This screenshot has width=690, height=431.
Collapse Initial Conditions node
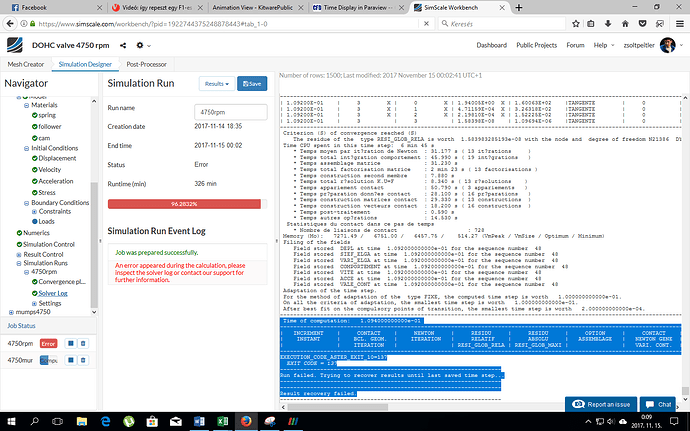(26, 148)
